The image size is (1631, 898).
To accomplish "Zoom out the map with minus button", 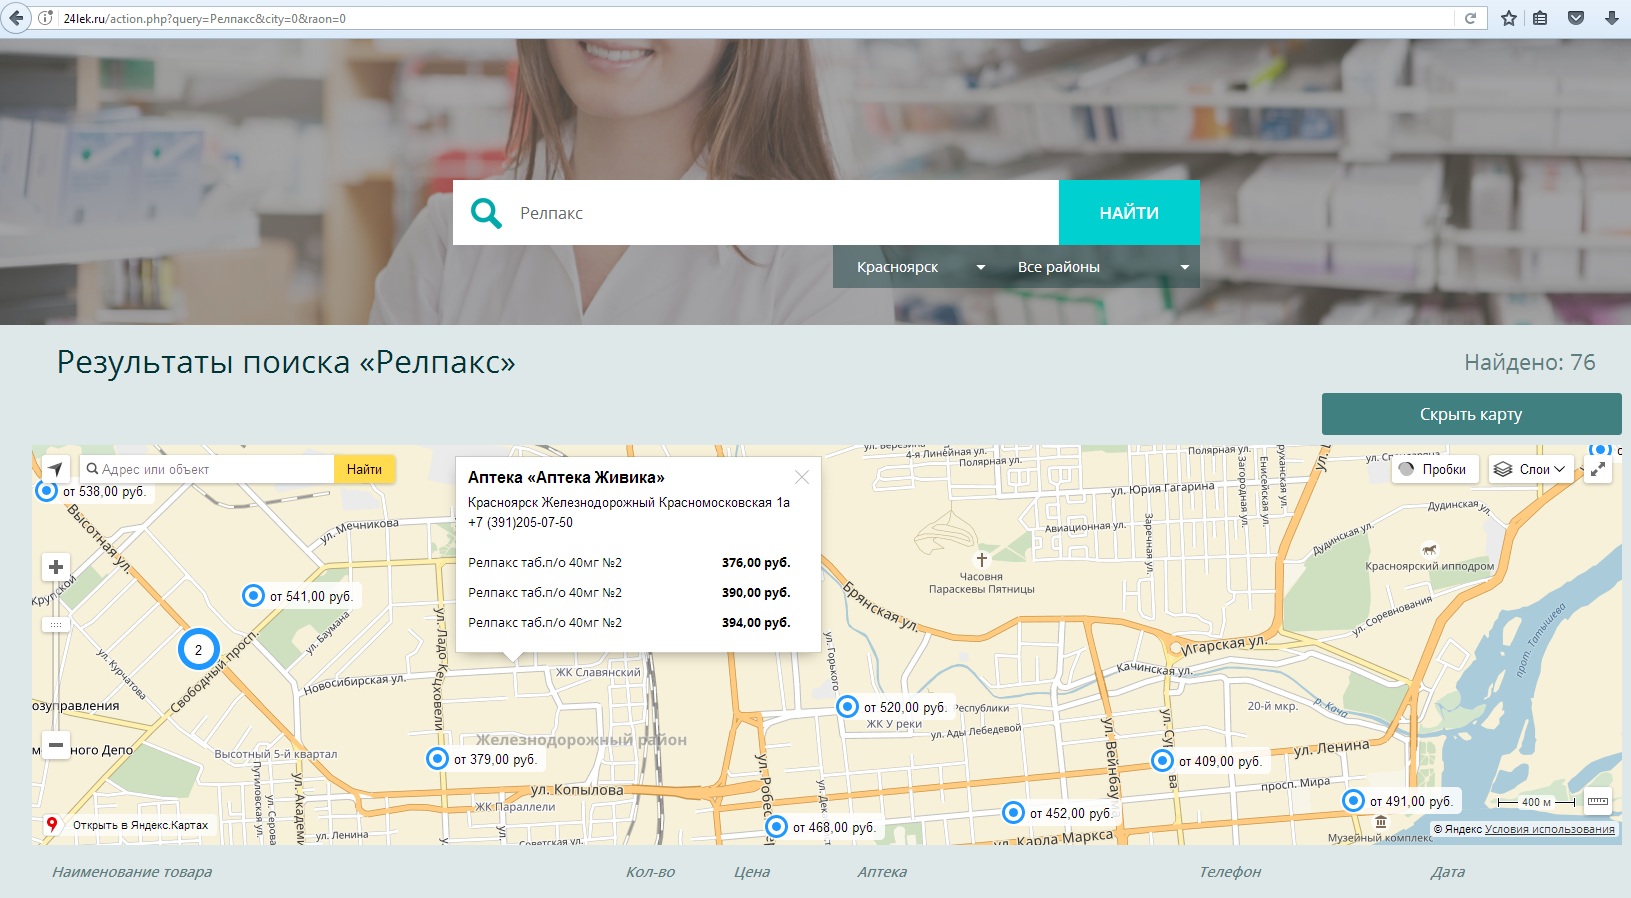I will 56,745.
